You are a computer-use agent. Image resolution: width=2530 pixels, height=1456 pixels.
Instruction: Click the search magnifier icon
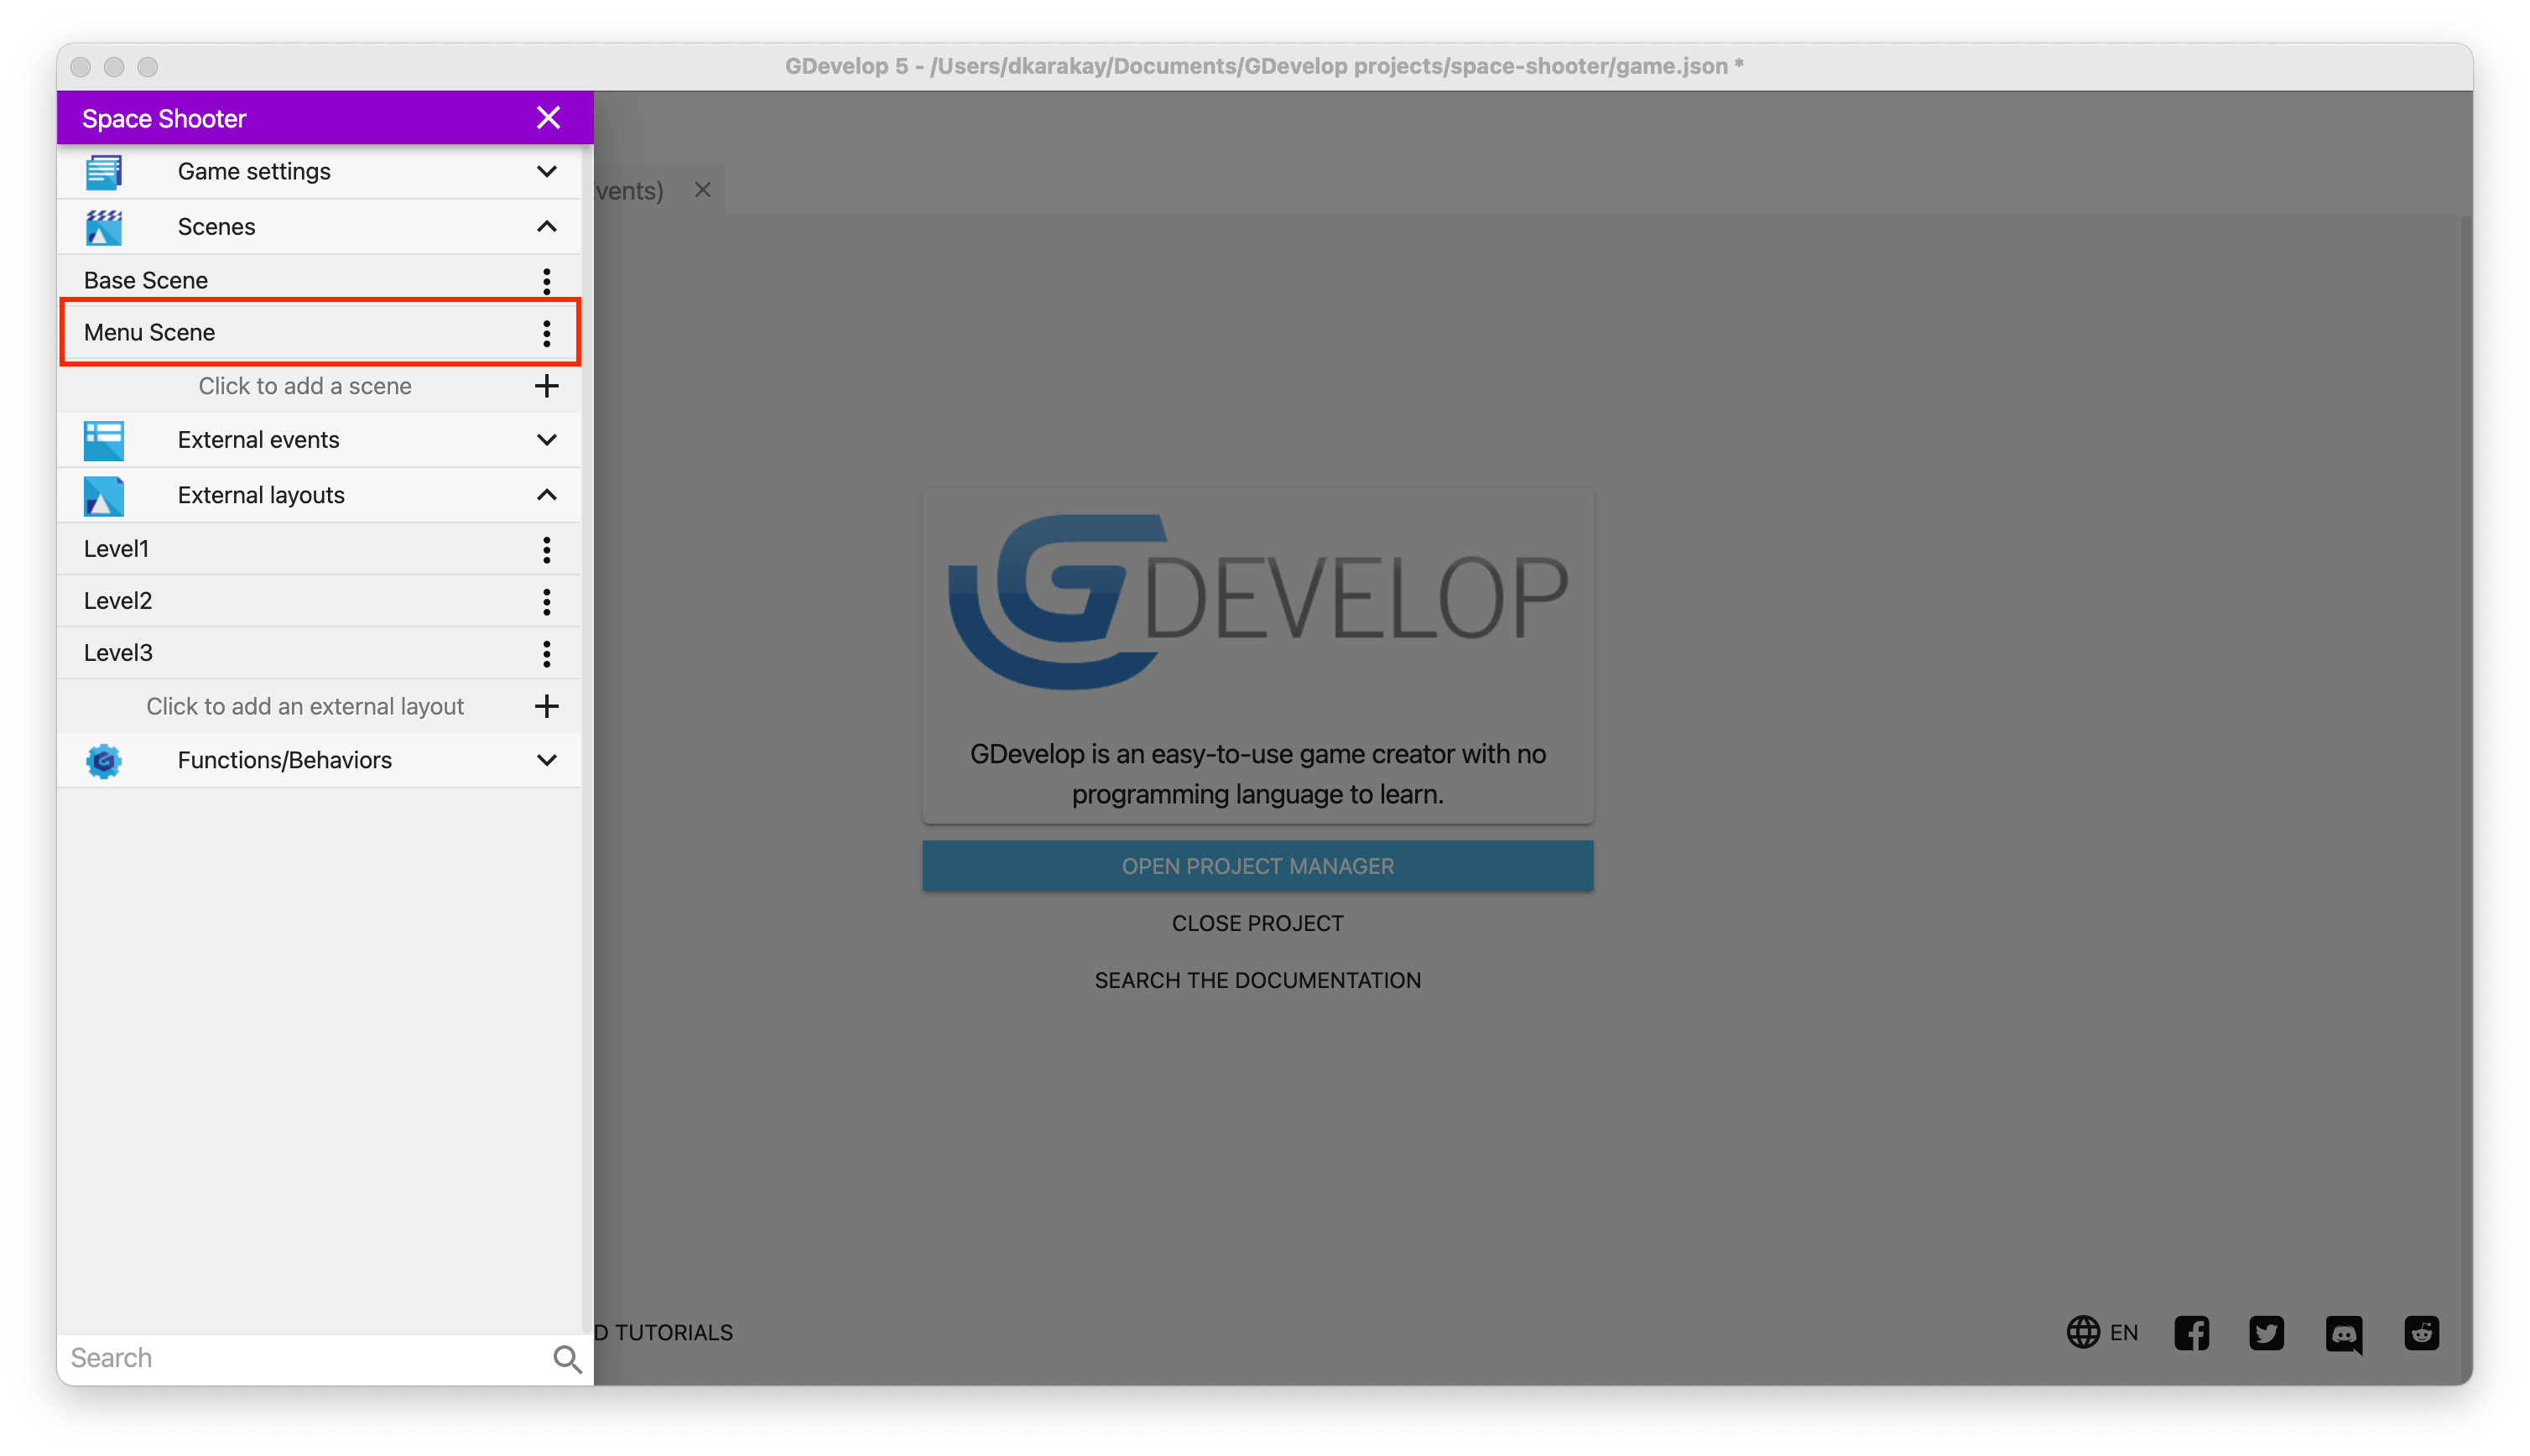pos(567,1358)
